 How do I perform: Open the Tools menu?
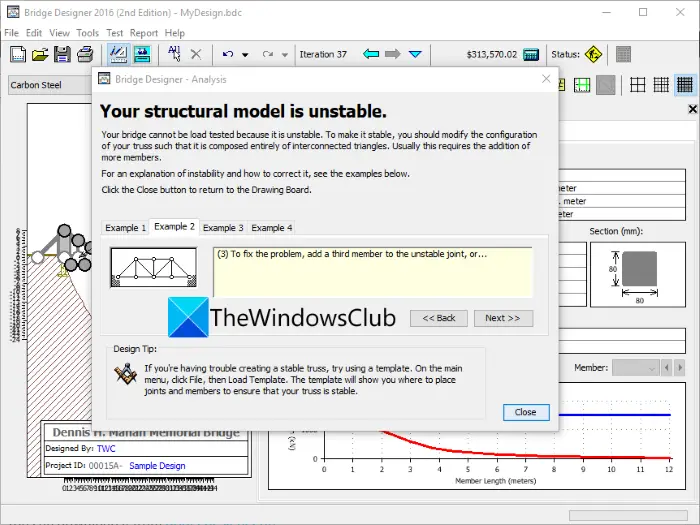[88, 33]
